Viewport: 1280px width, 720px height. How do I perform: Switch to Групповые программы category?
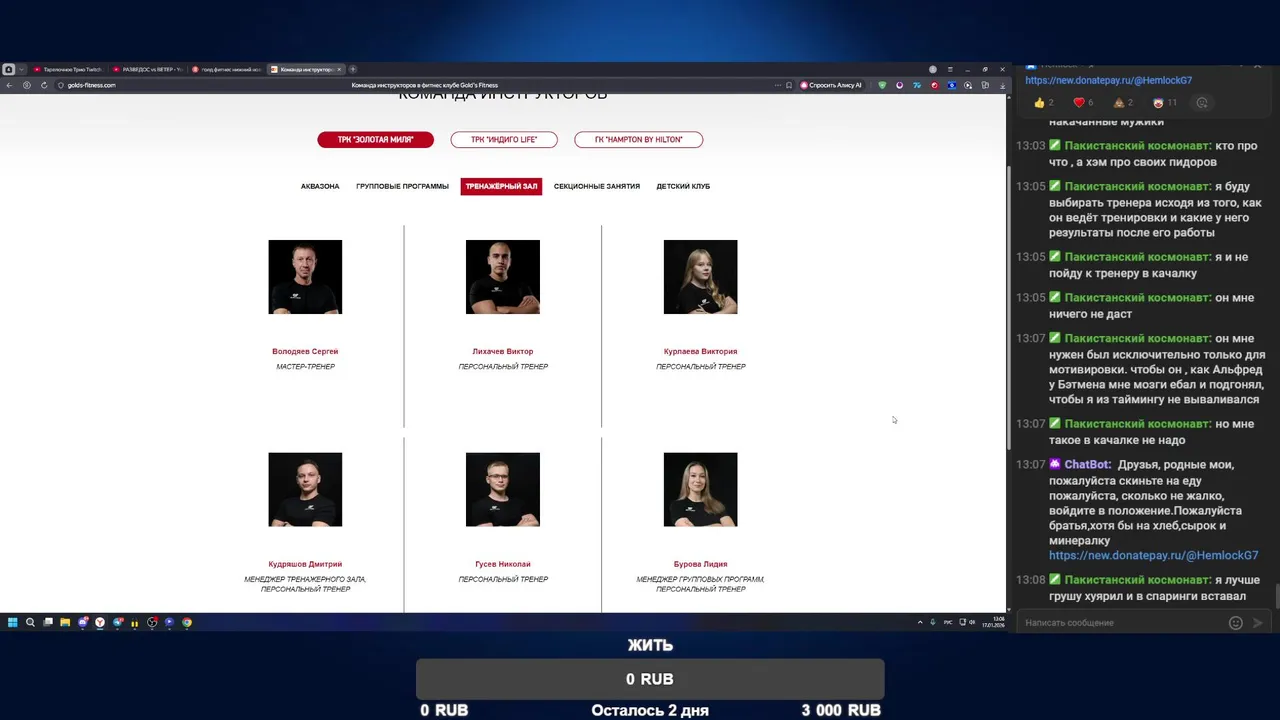tap(402, 186)
